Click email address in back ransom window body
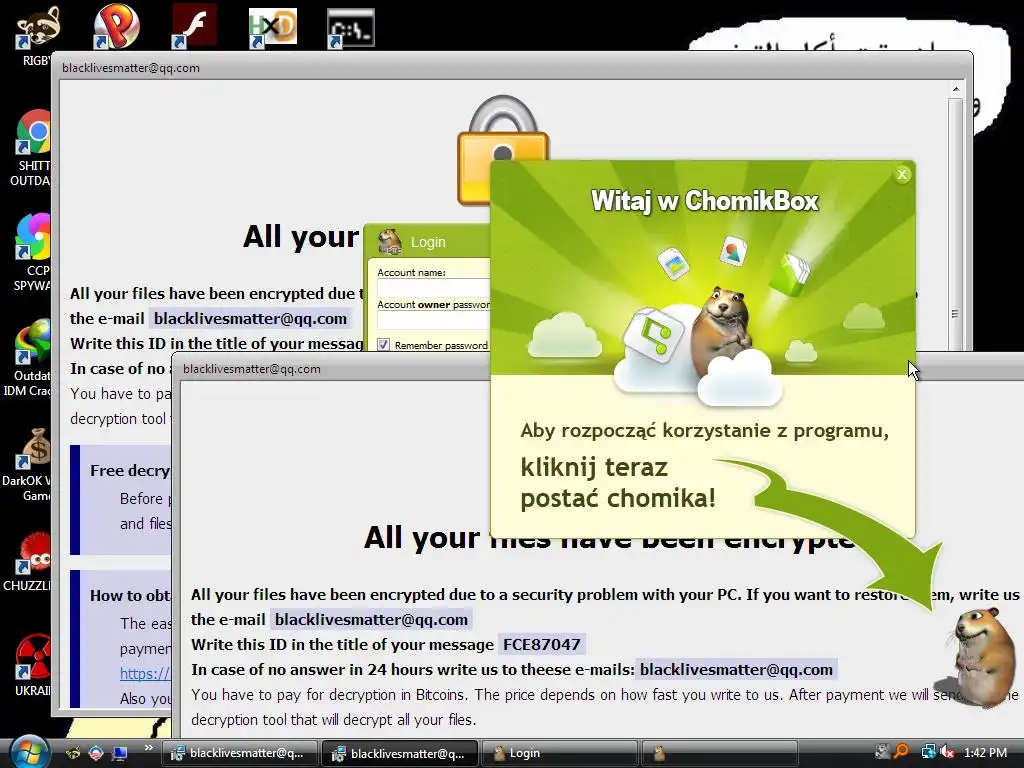 coord(250,318)
